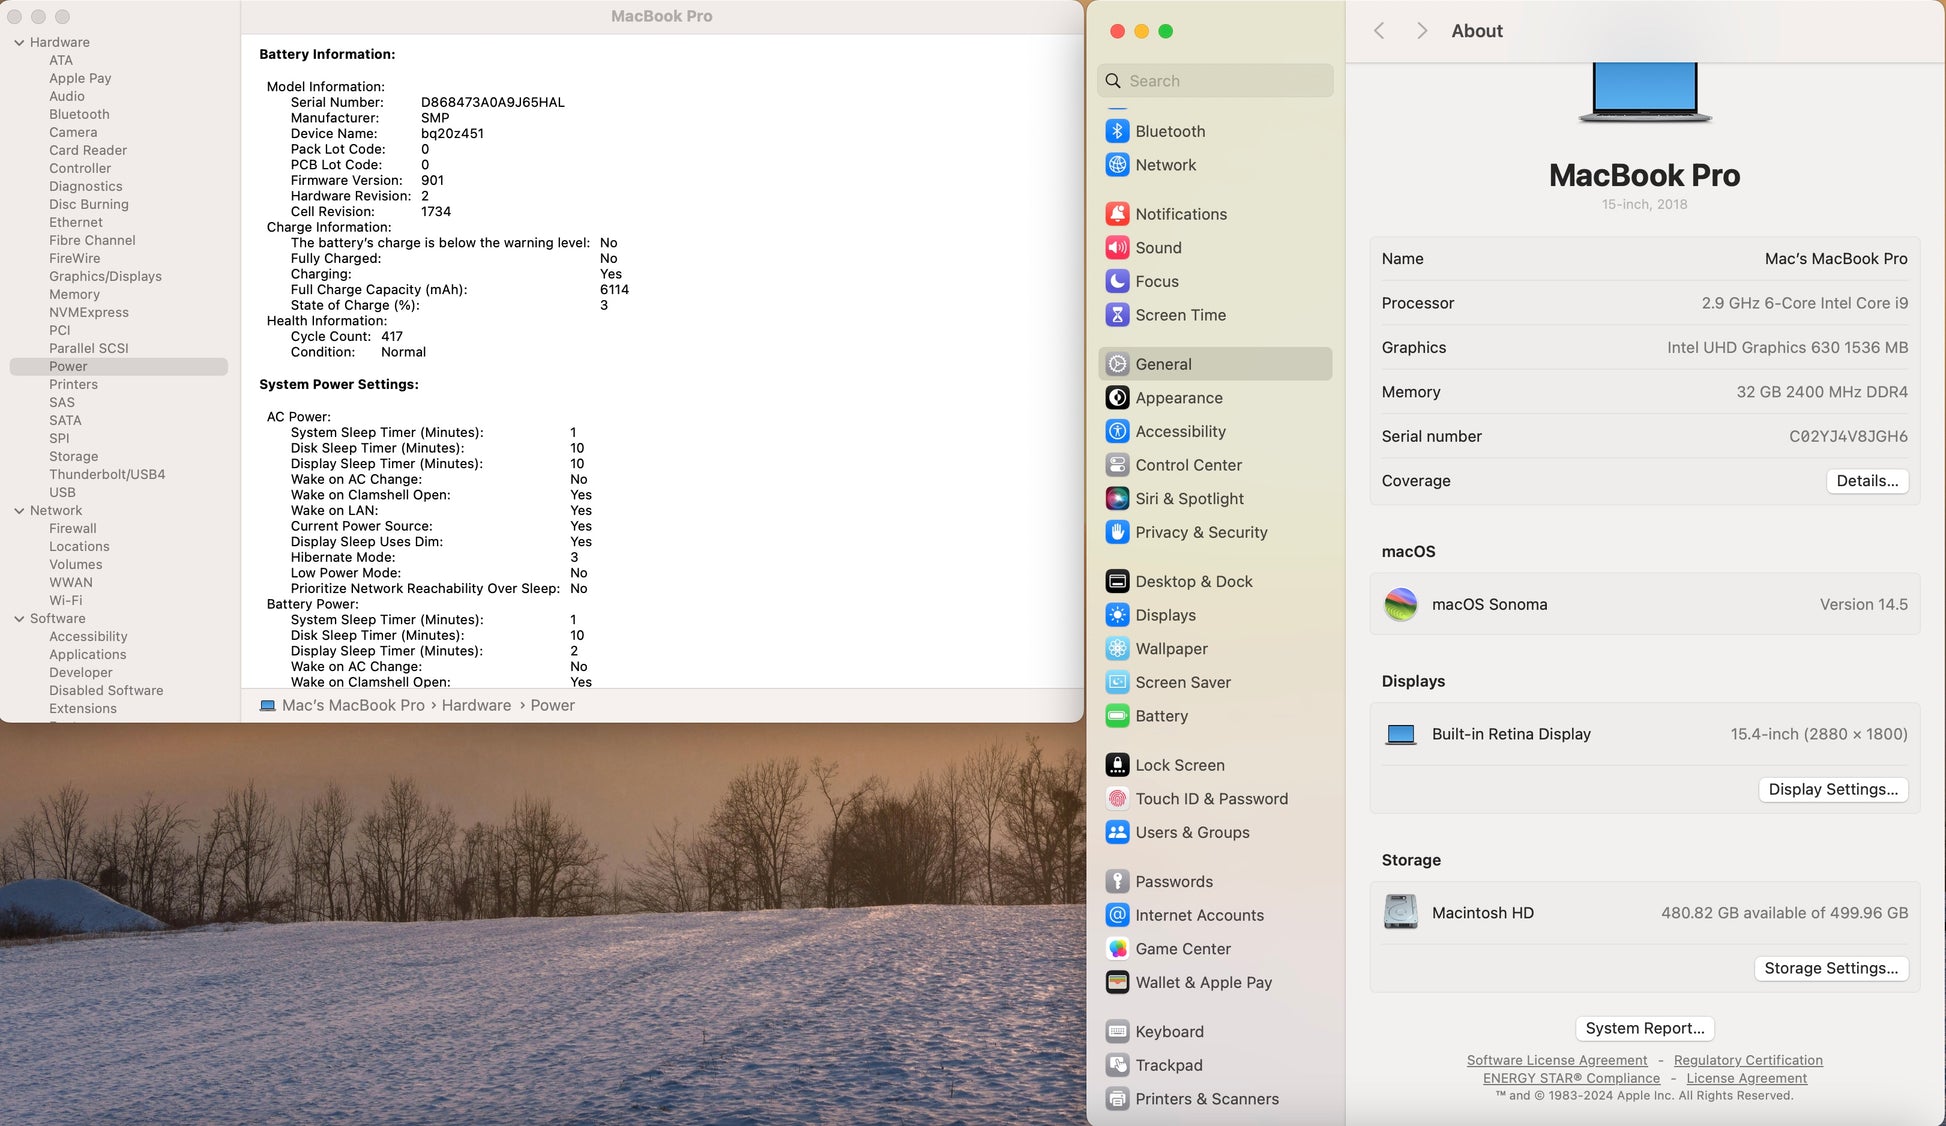Open Focus moon icon
Image resolution: width=1946 pixels, height=1126 pixels.
1117,282
